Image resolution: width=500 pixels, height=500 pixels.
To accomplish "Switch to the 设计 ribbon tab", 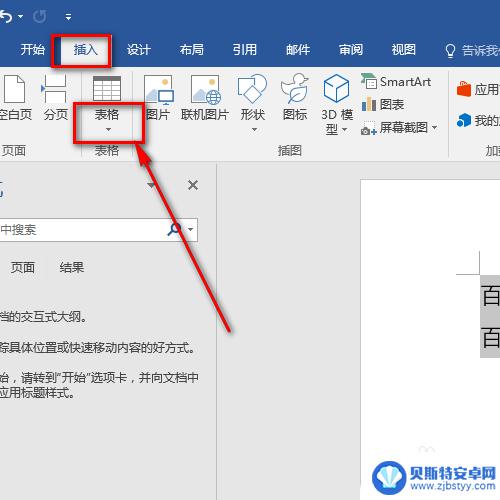I will point(139,50).
